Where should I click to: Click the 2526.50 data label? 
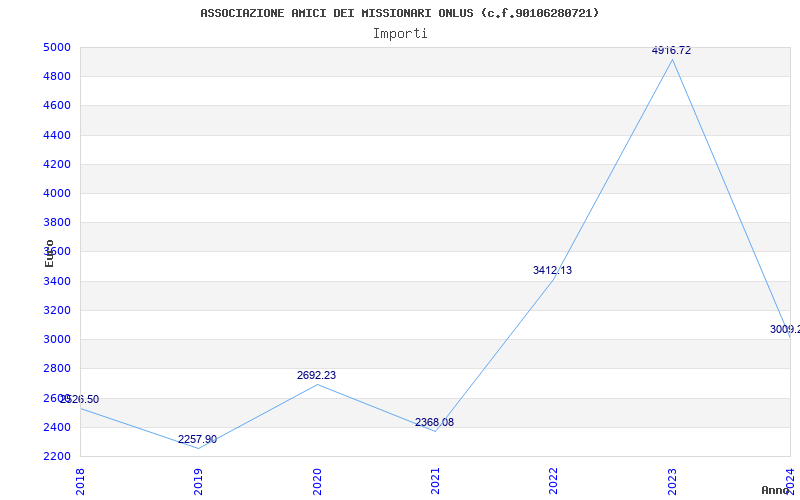[x=79, y=399]
